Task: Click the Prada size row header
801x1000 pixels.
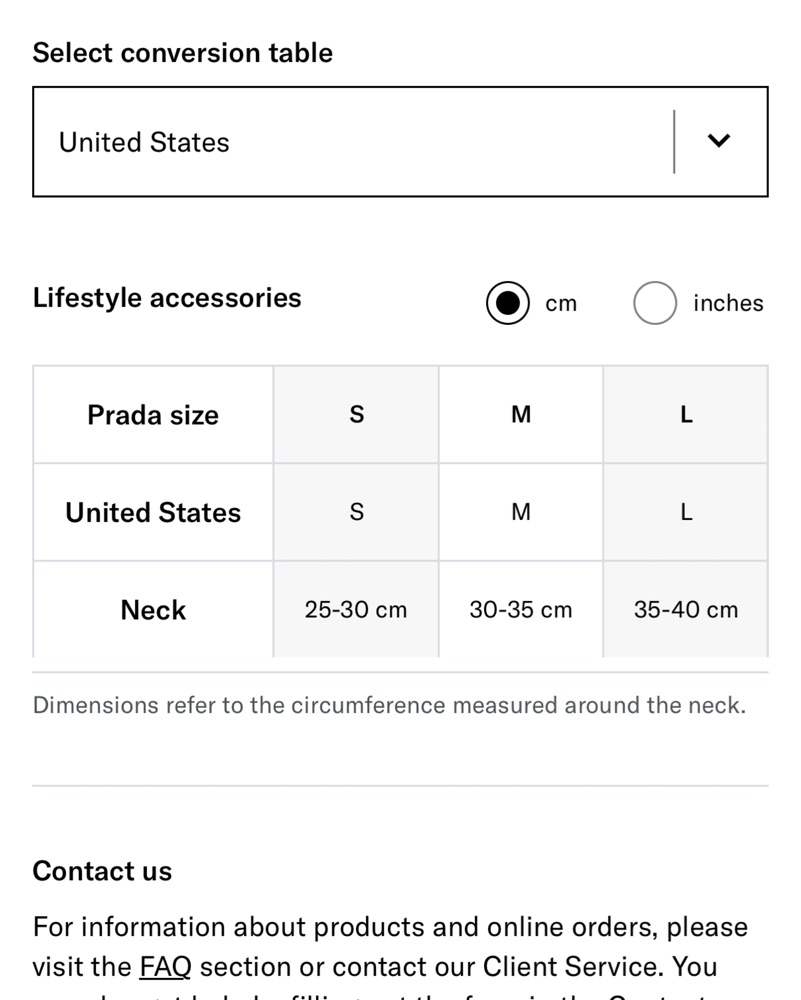Action: (x=153, y=415)
